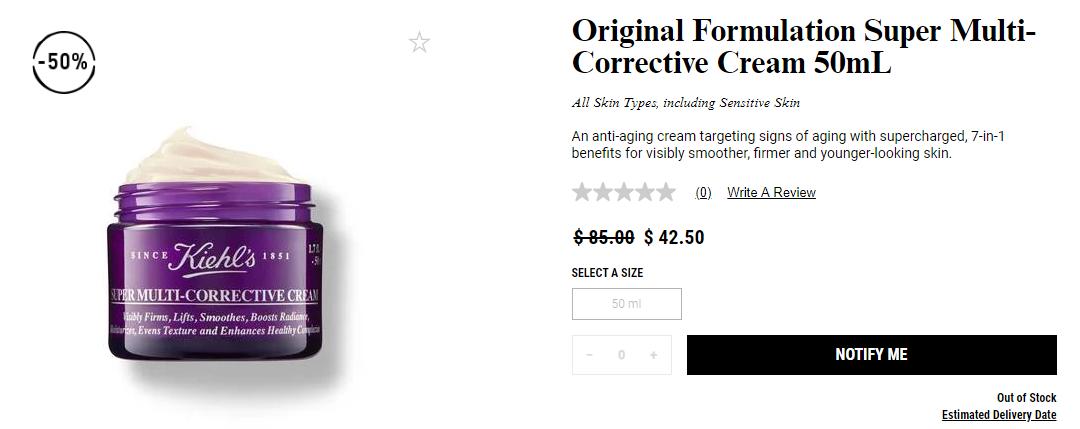Increase quantity with the plus button
Screen dimensions: 1080x429
coord(653,355)
